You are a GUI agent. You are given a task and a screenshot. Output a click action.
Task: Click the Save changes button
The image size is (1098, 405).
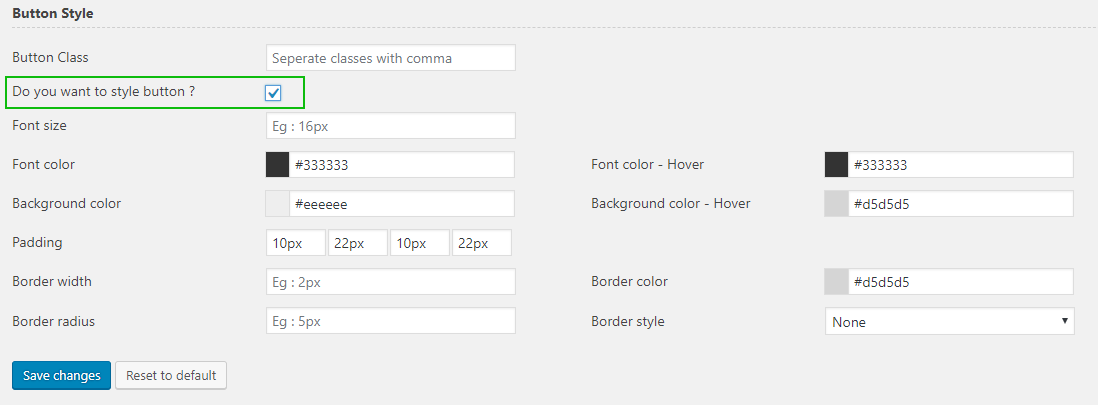pos(61,375)
